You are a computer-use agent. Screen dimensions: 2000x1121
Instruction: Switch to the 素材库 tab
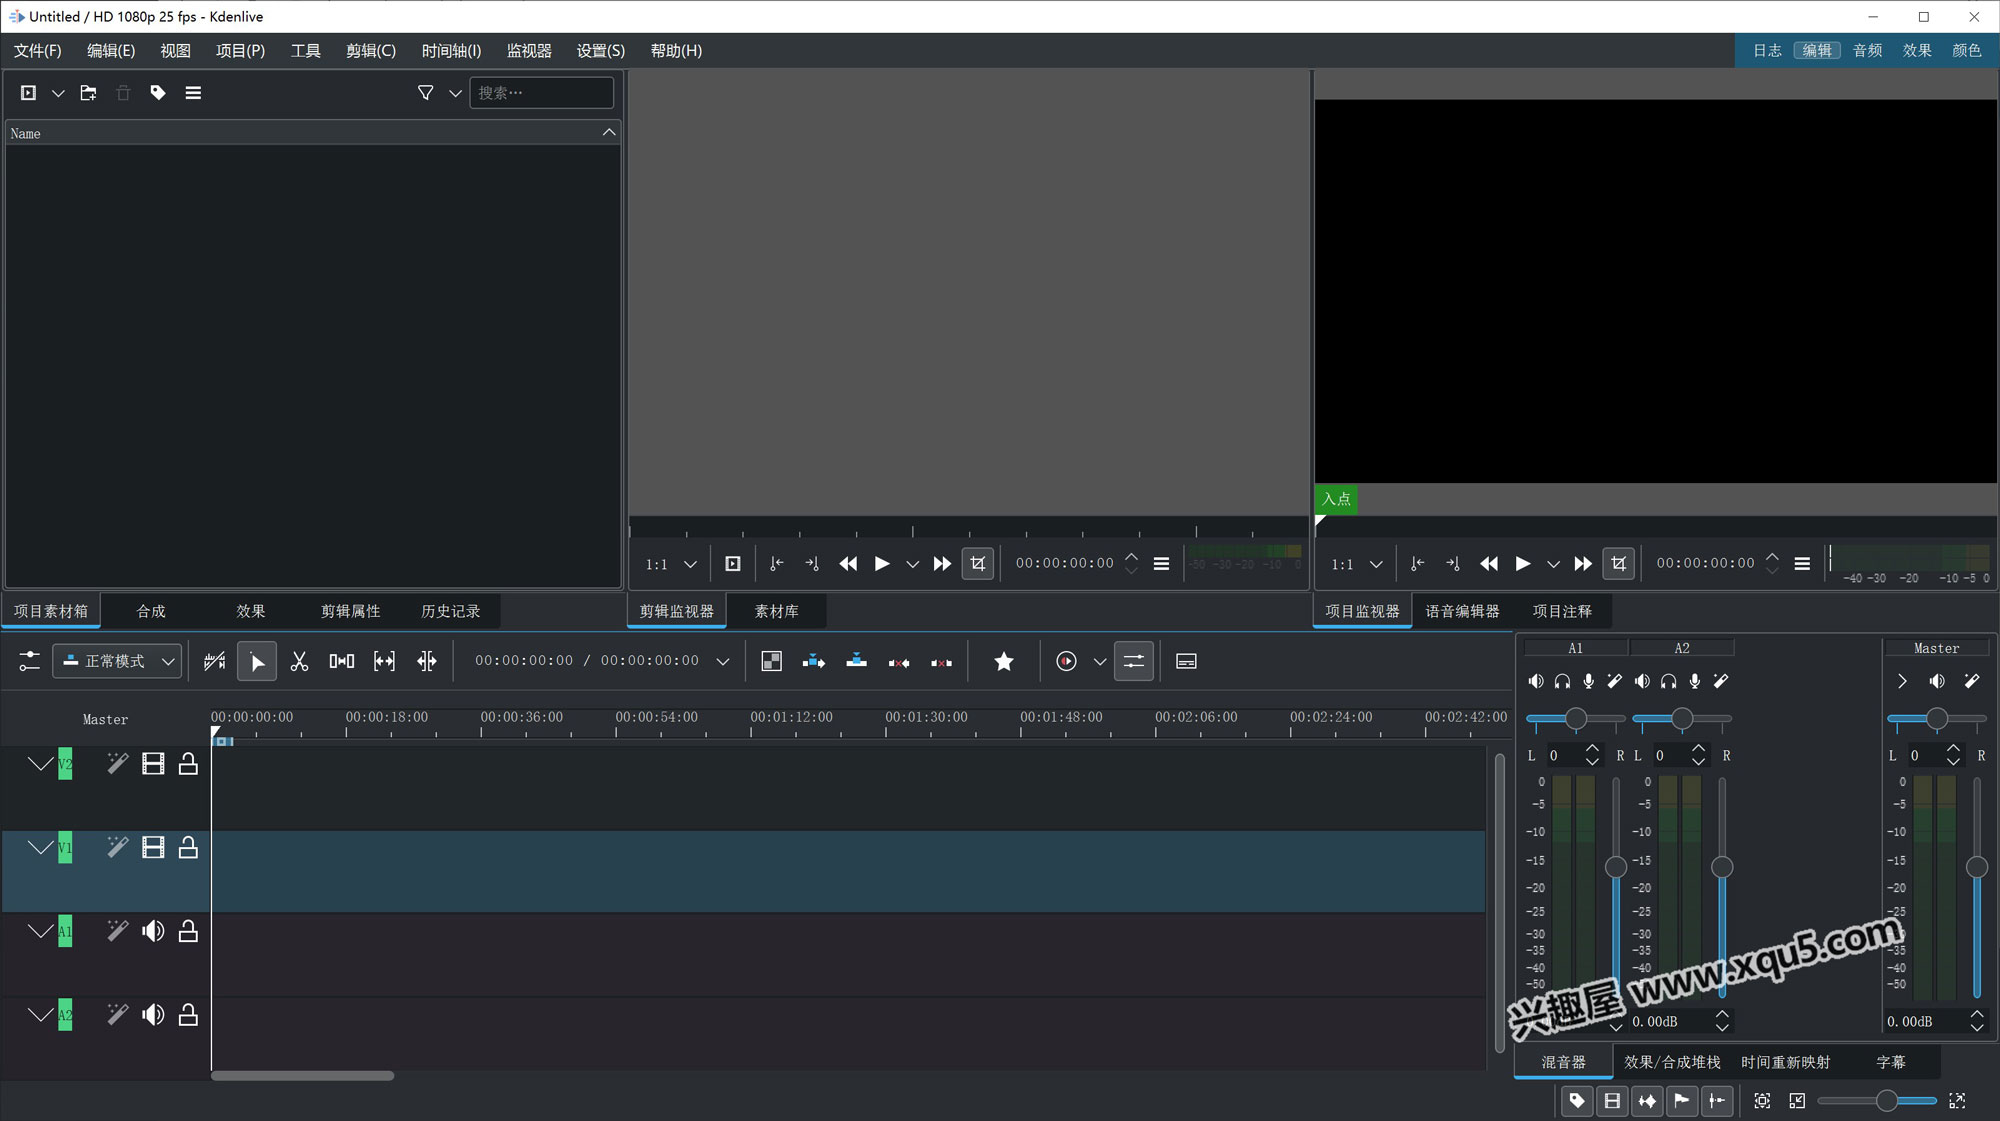776,611
